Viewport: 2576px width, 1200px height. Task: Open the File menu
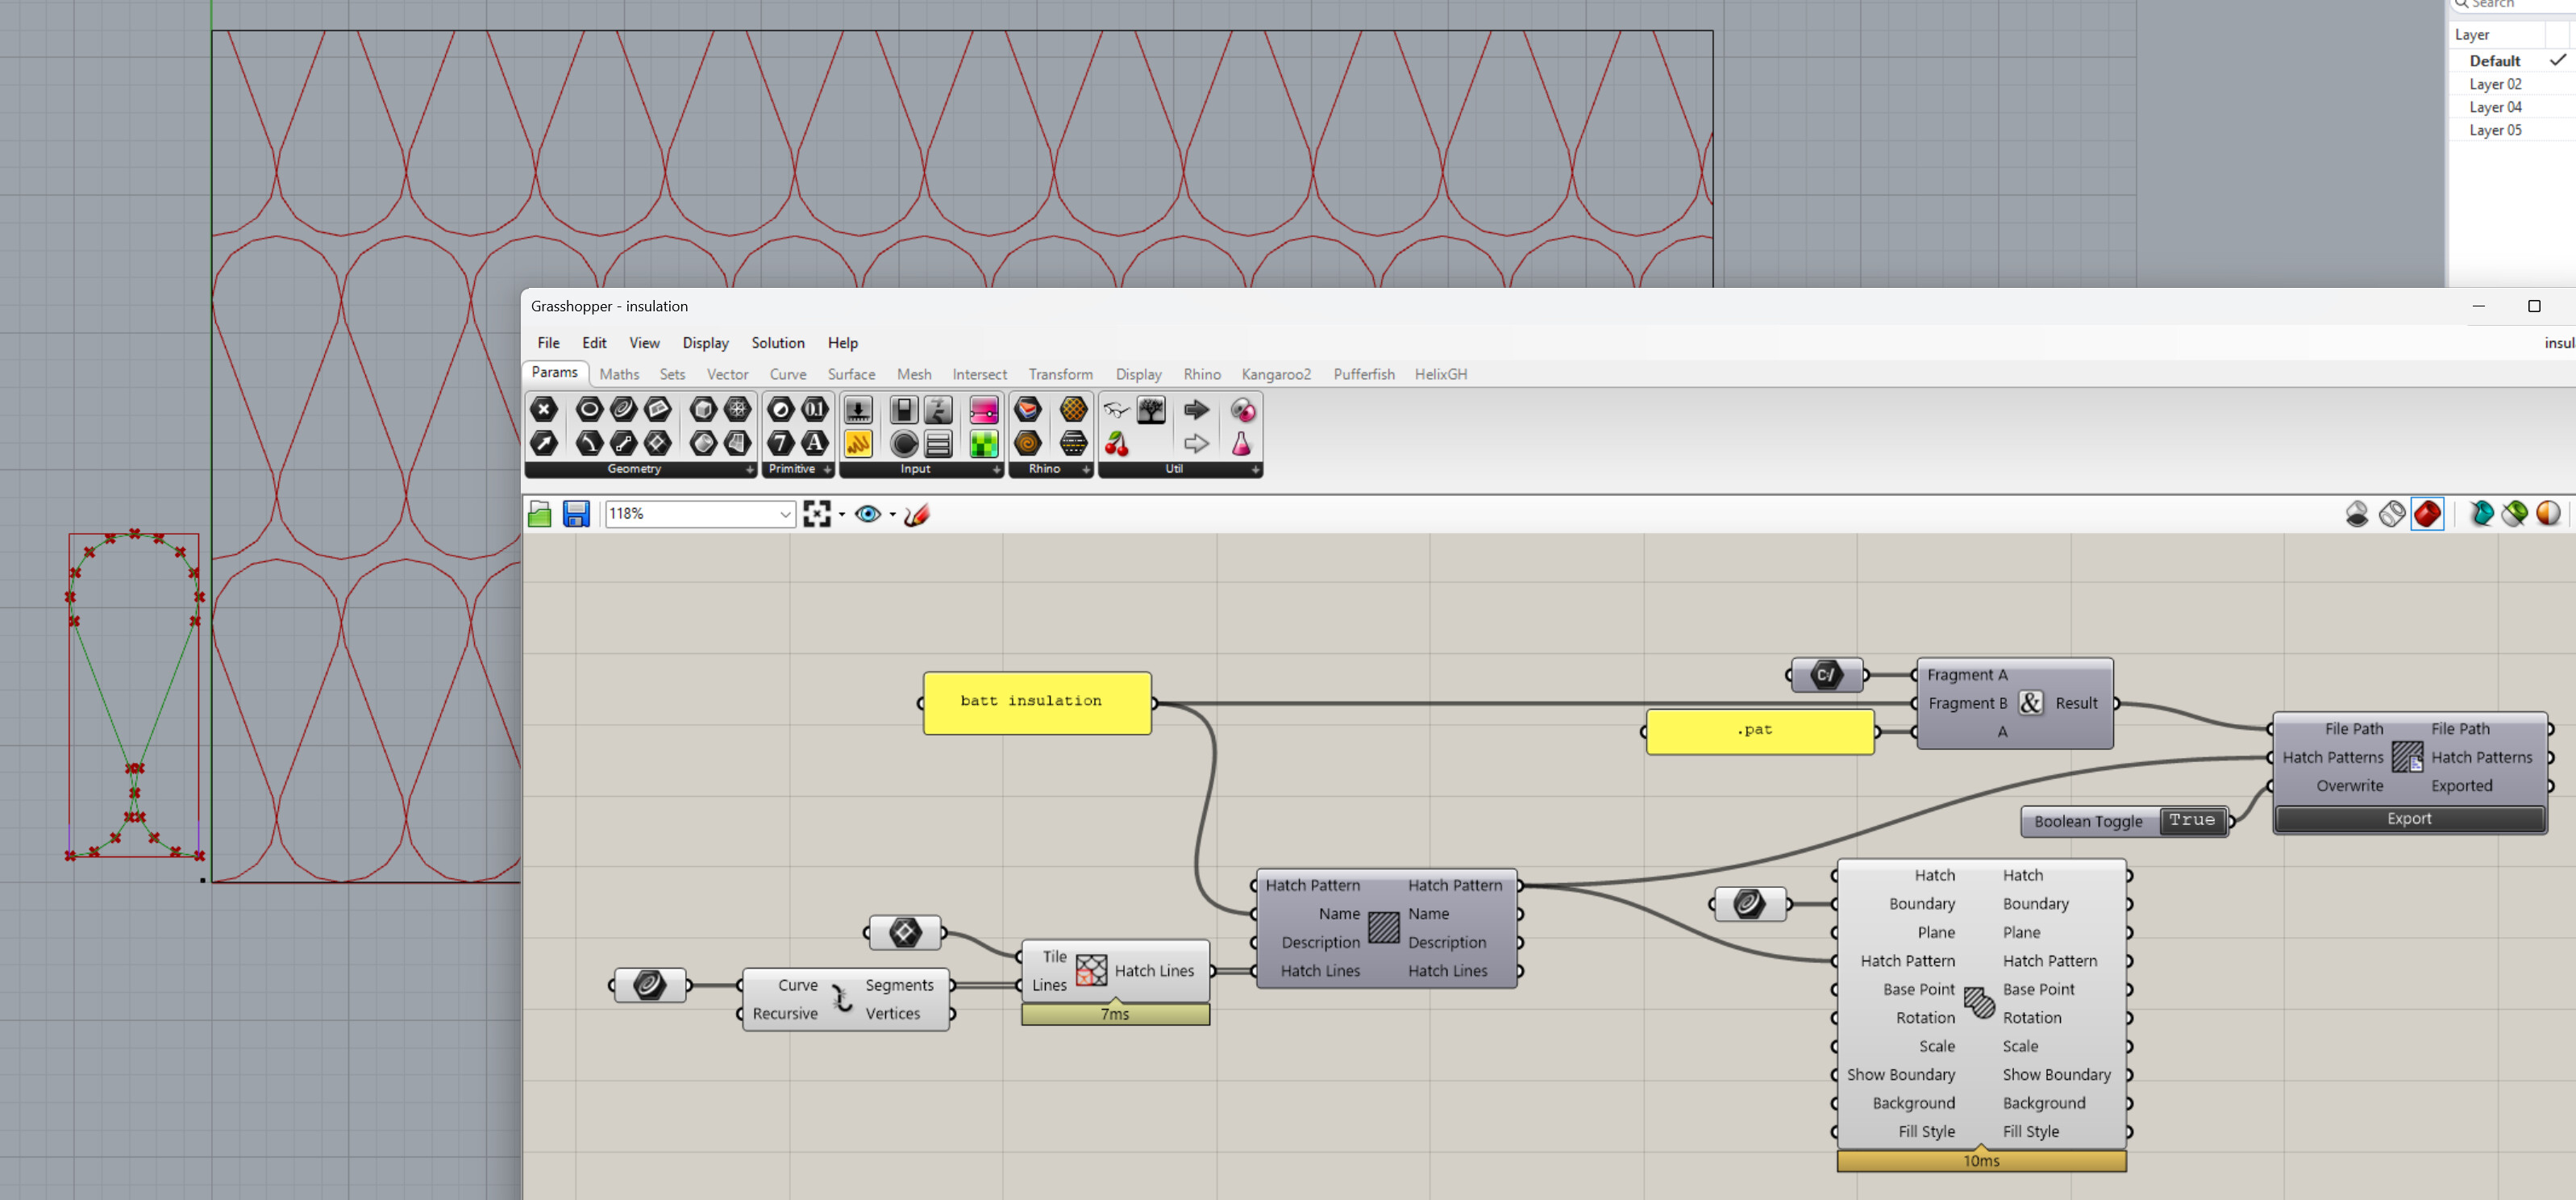tap(548, 343)
